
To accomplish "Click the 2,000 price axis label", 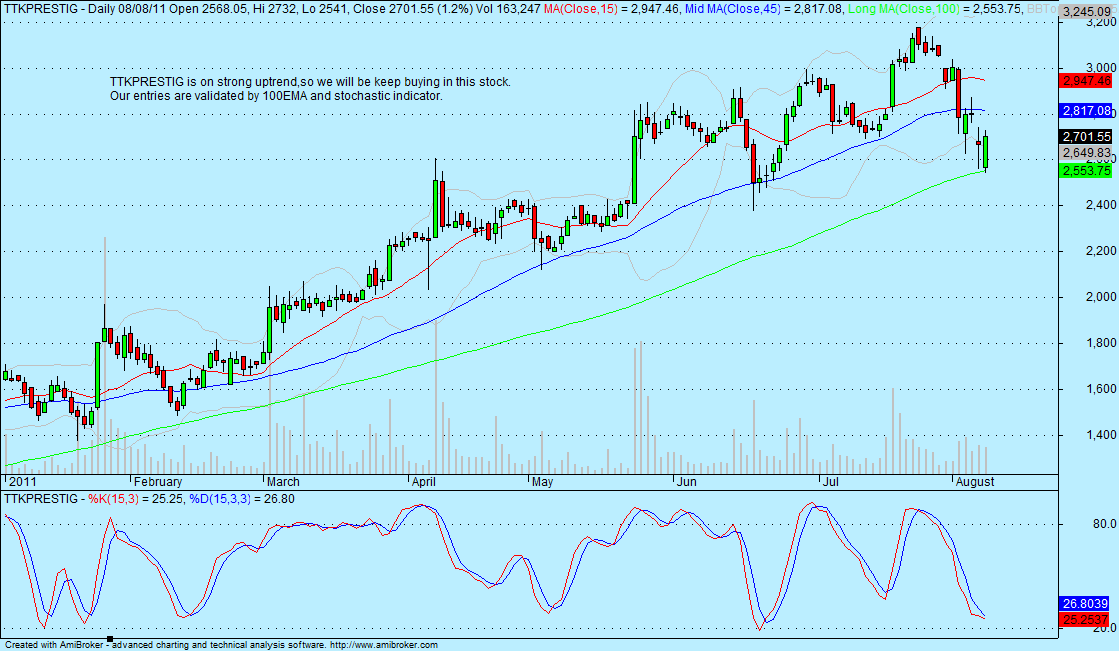I will (x=1100, y=297).
